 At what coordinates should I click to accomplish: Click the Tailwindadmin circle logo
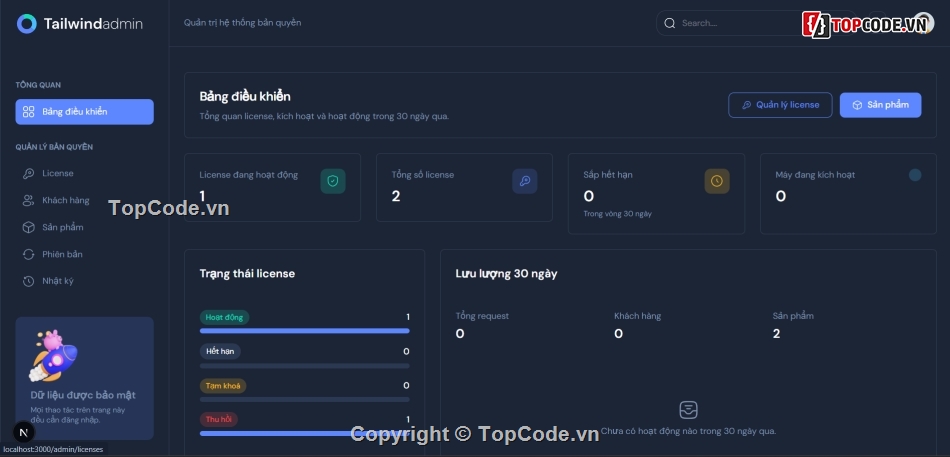(27, 24)
